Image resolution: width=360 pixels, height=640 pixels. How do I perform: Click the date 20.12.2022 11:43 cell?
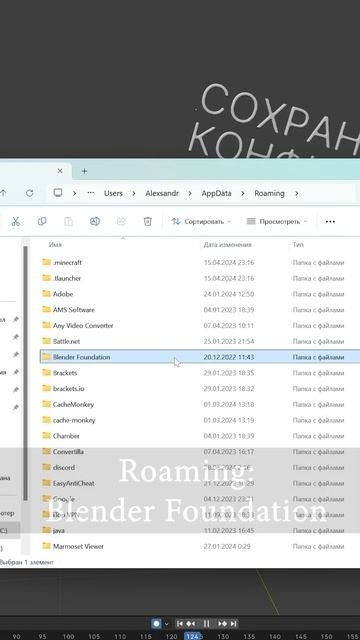tap(229, 357)
